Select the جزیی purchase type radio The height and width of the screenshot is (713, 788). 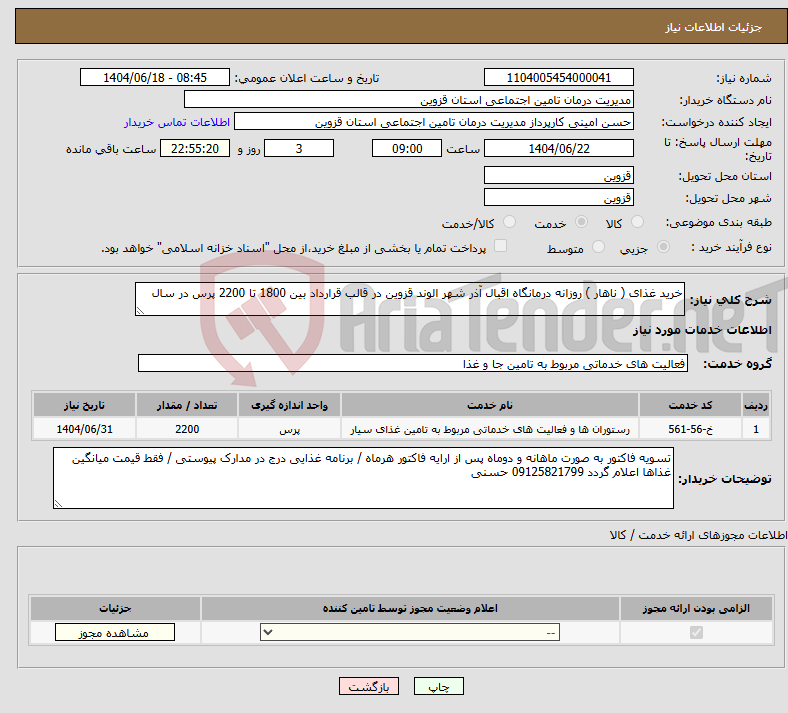(663, 247)
